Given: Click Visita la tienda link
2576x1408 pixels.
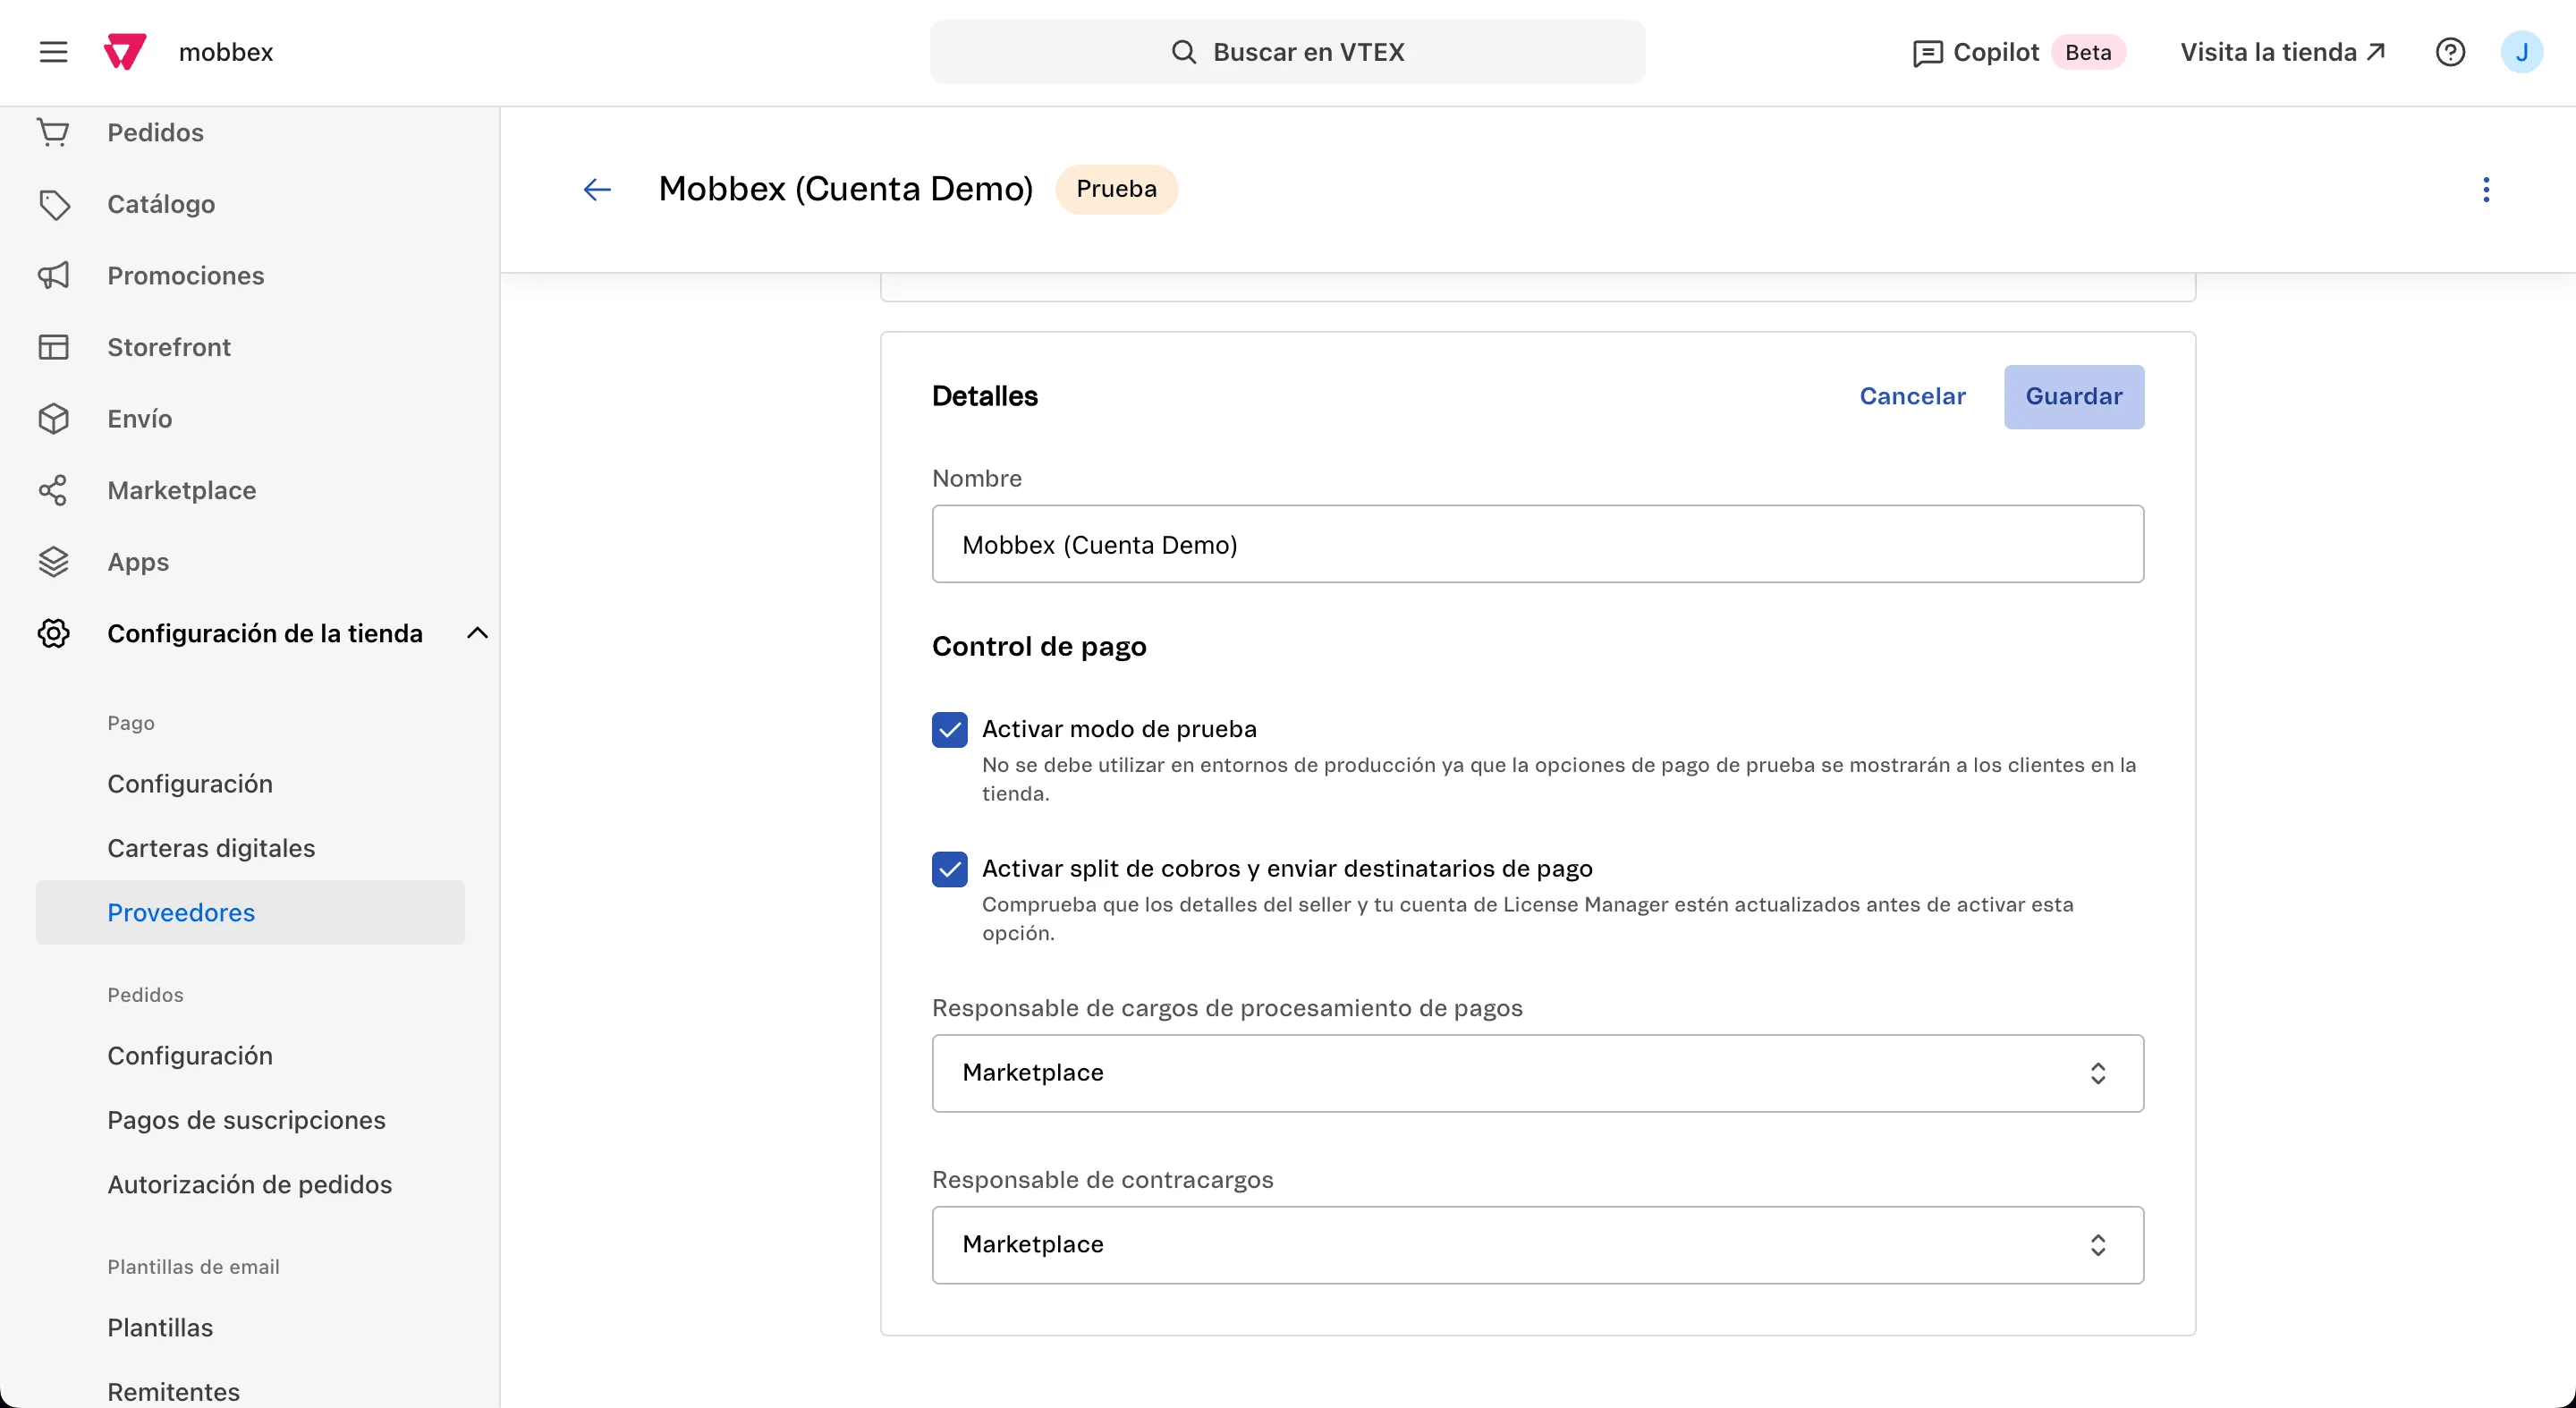Looking at the screenshot, I should [2283, 52].
